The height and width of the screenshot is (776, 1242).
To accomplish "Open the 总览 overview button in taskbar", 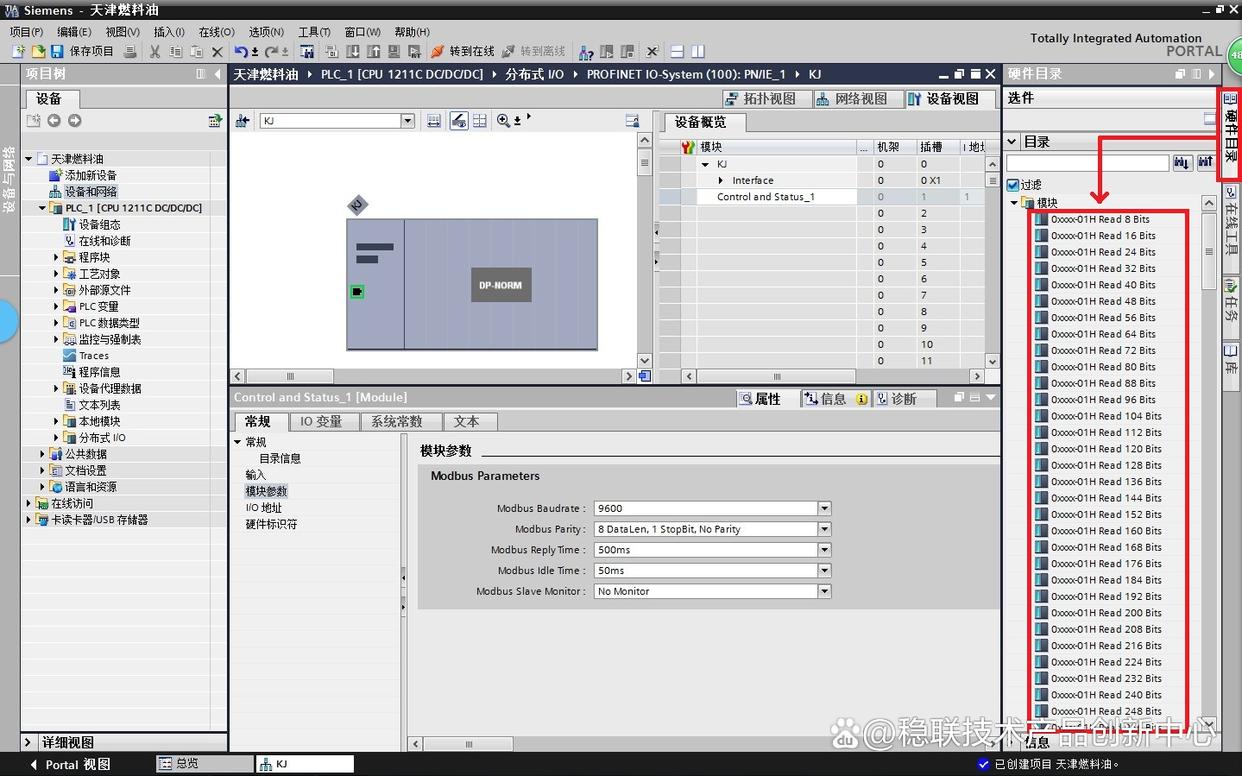I will pyautogui.click(x=204, y=764).
